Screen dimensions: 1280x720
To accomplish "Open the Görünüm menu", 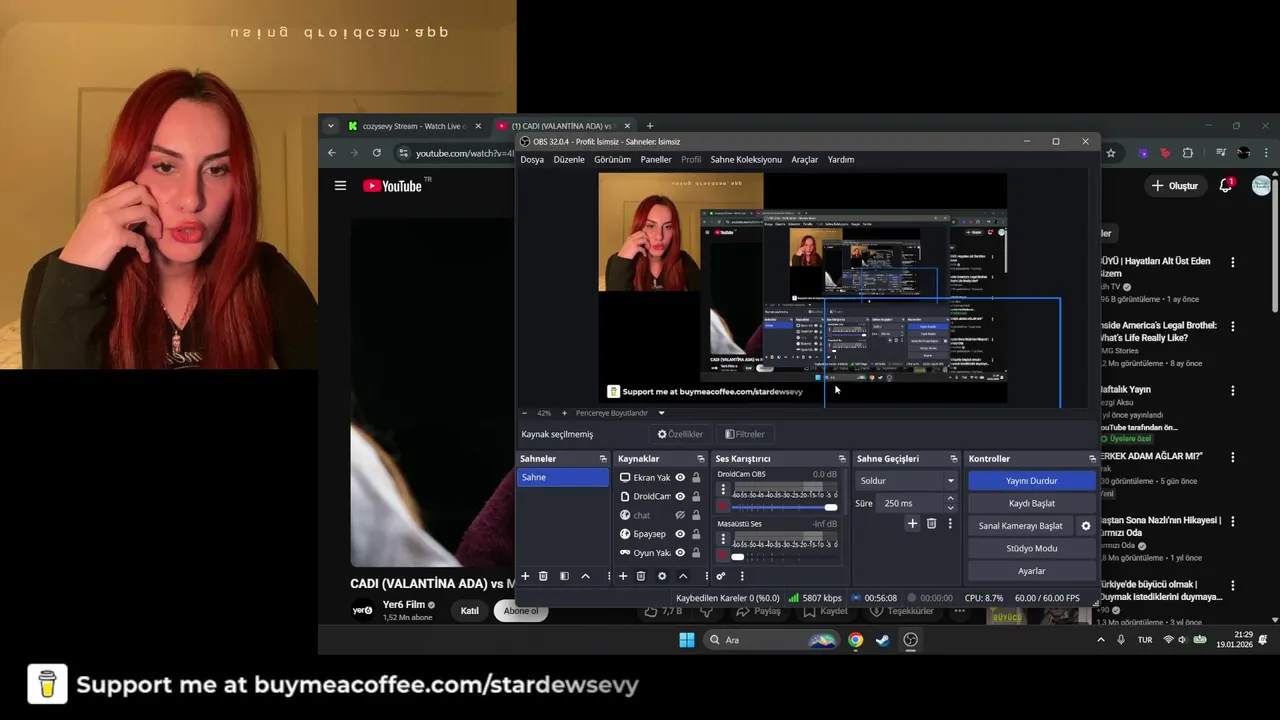I will tap(612, 160).
